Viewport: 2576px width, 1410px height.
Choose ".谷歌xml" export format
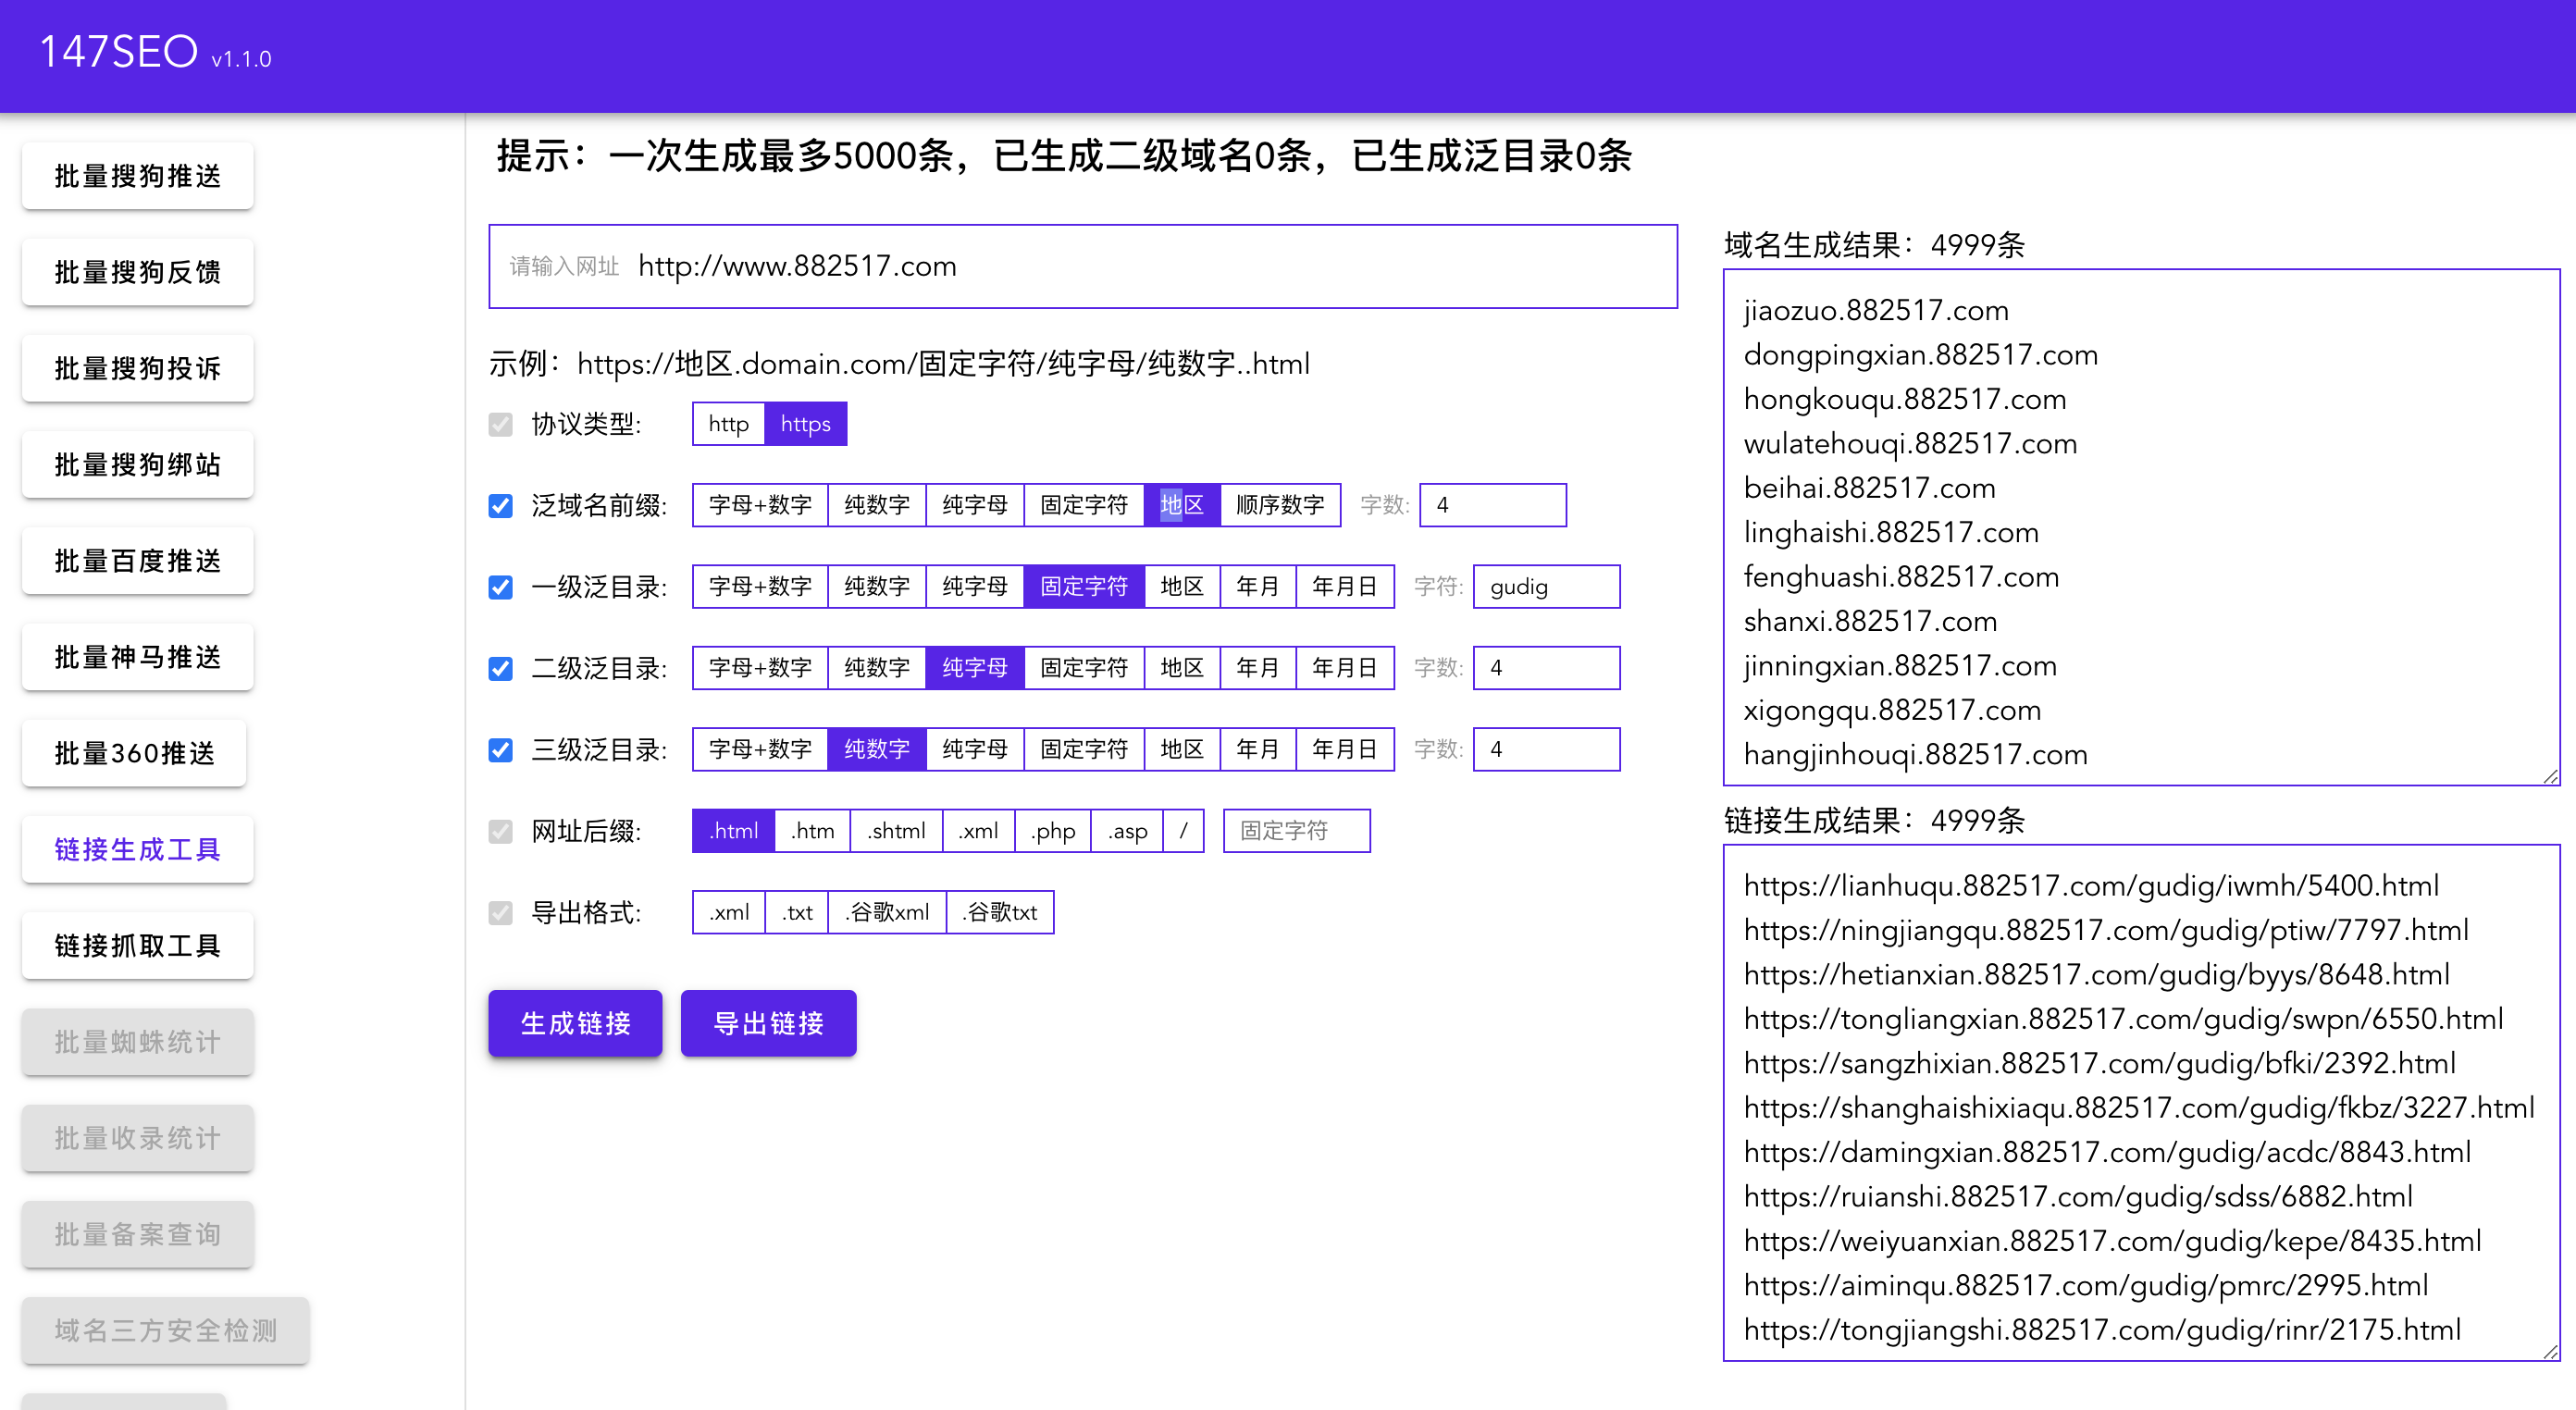click(x=886, y=912)
